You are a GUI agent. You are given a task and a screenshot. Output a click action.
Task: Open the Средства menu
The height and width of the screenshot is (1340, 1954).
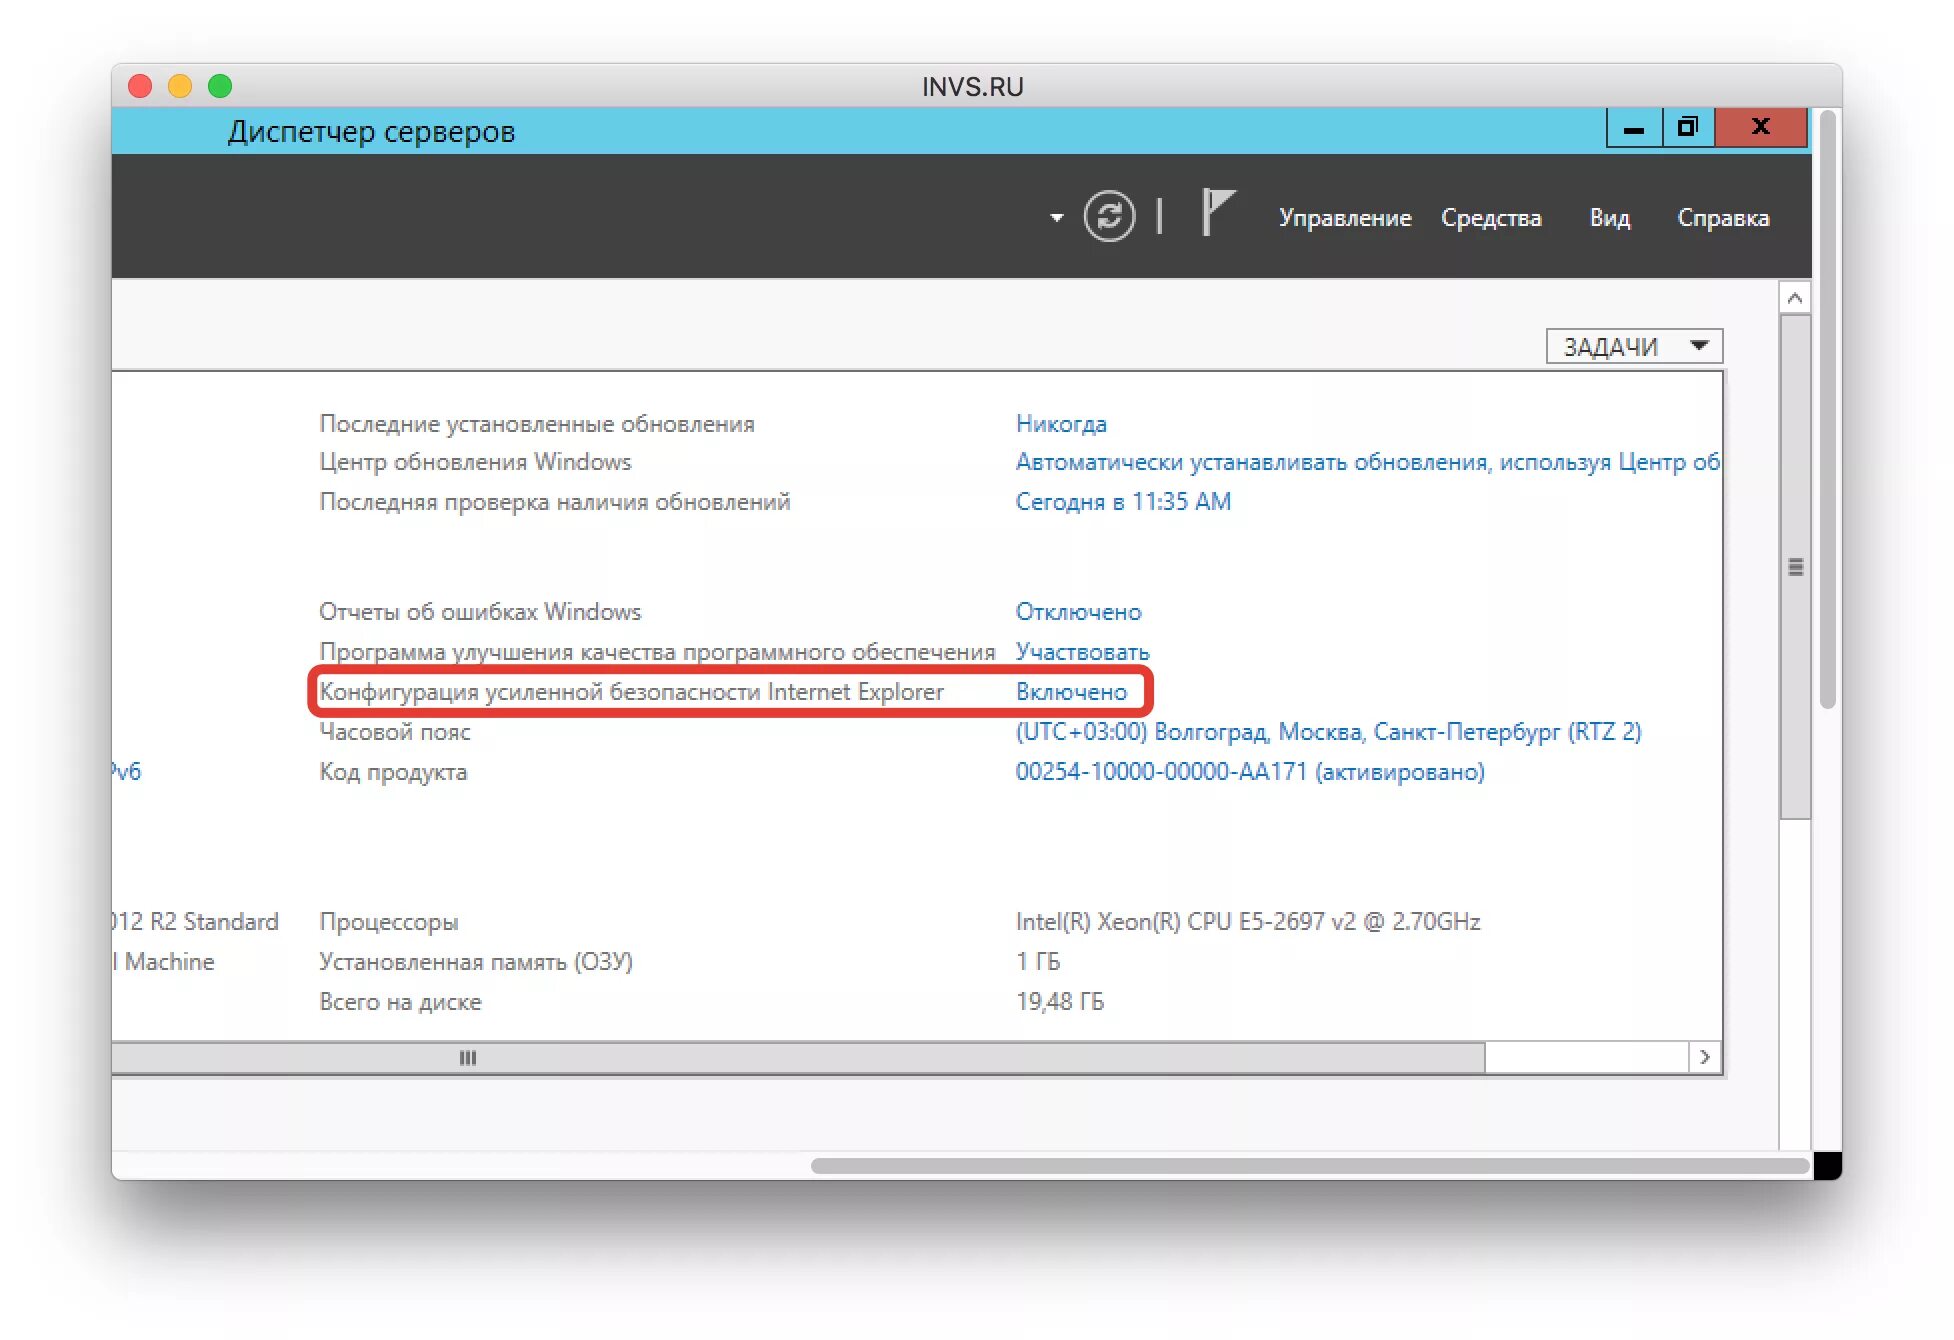point(1491,218)
